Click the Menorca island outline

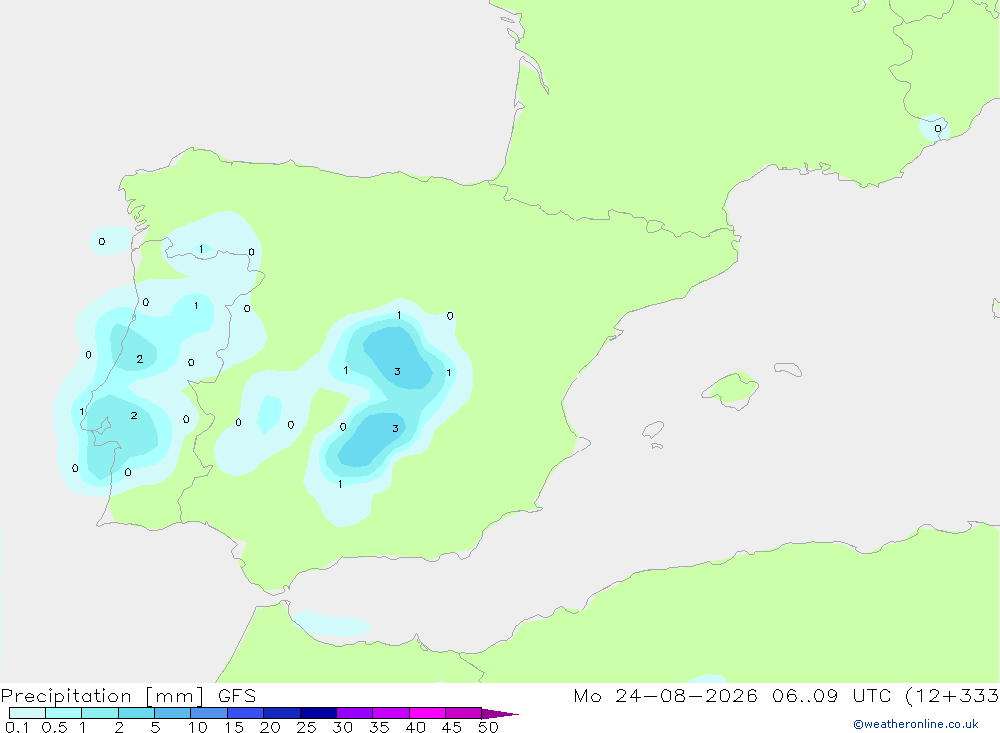click(788, 369)
